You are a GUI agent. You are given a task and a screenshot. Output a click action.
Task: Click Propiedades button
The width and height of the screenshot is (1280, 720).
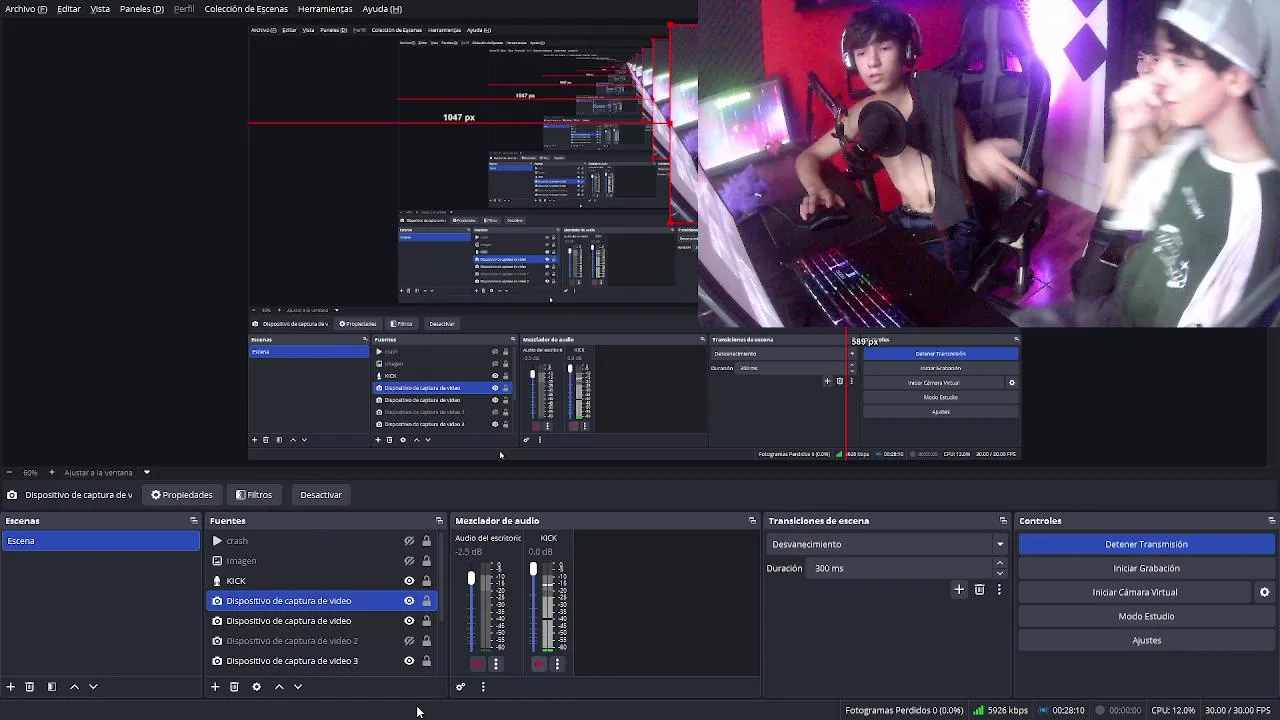182,495
